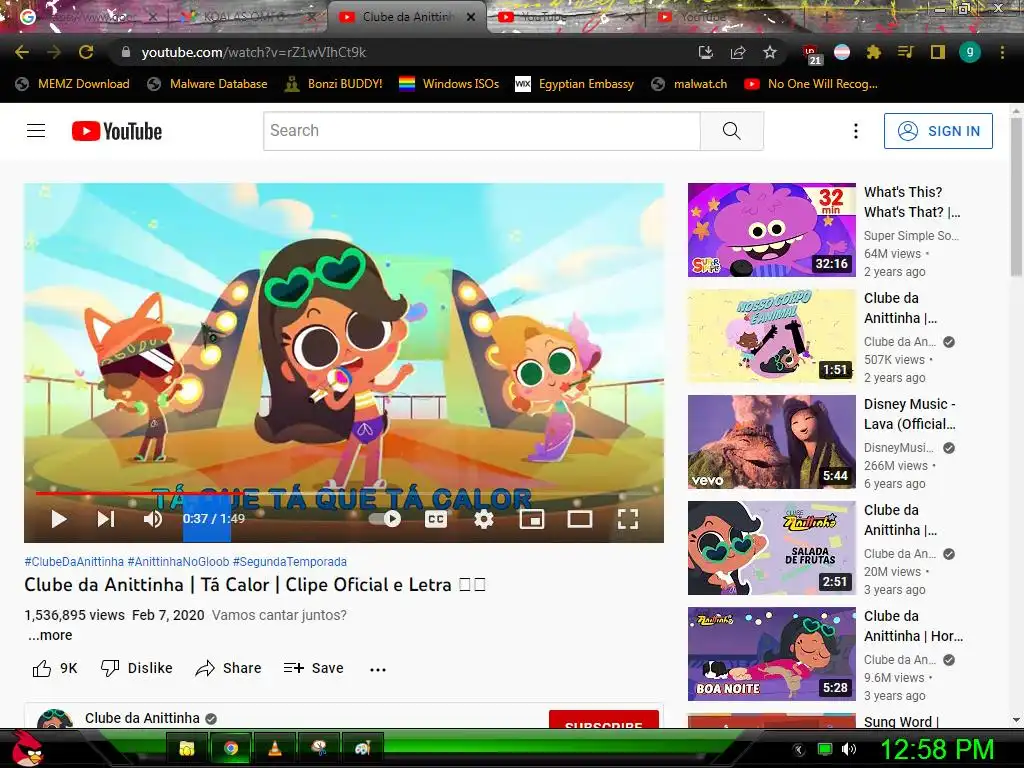The image size is (1024, 768).
Task: Open the uBlock extension showing 21
Action: point(810,54)
